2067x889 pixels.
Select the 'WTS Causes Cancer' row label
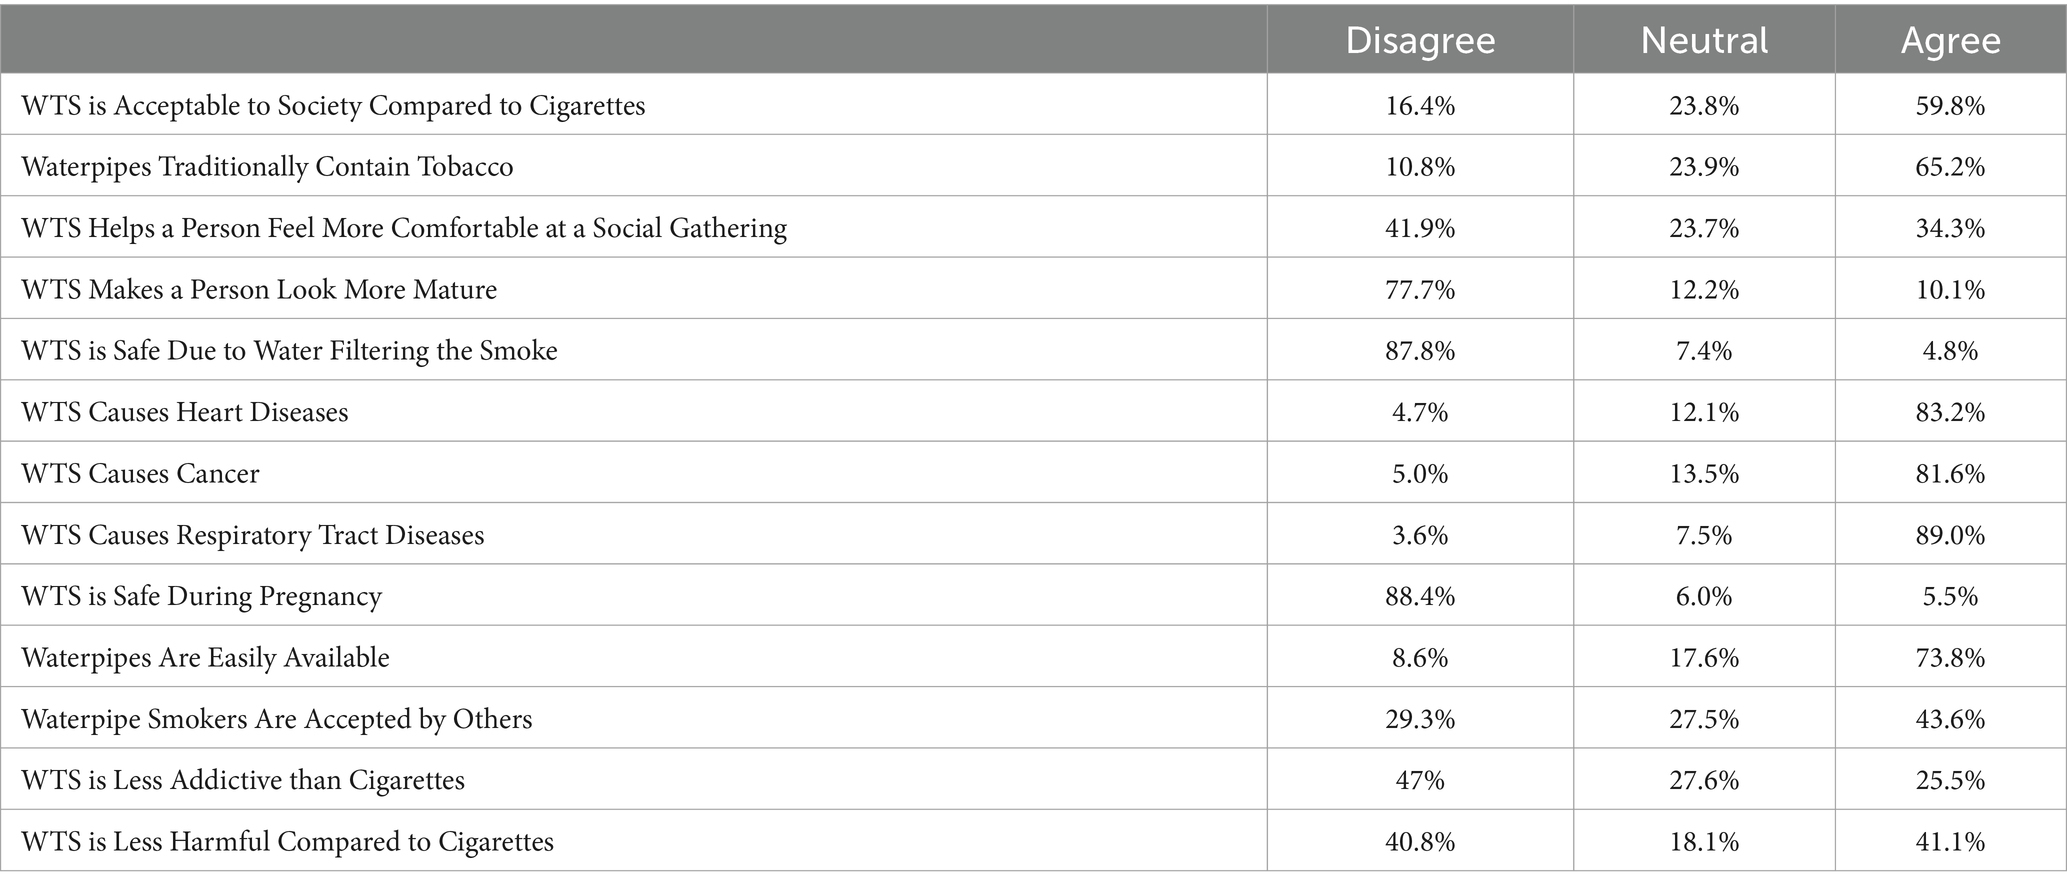coord(140,473)
